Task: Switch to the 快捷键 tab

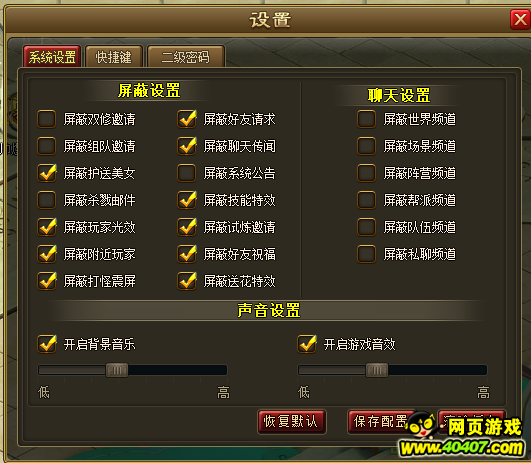Action: 114,57
